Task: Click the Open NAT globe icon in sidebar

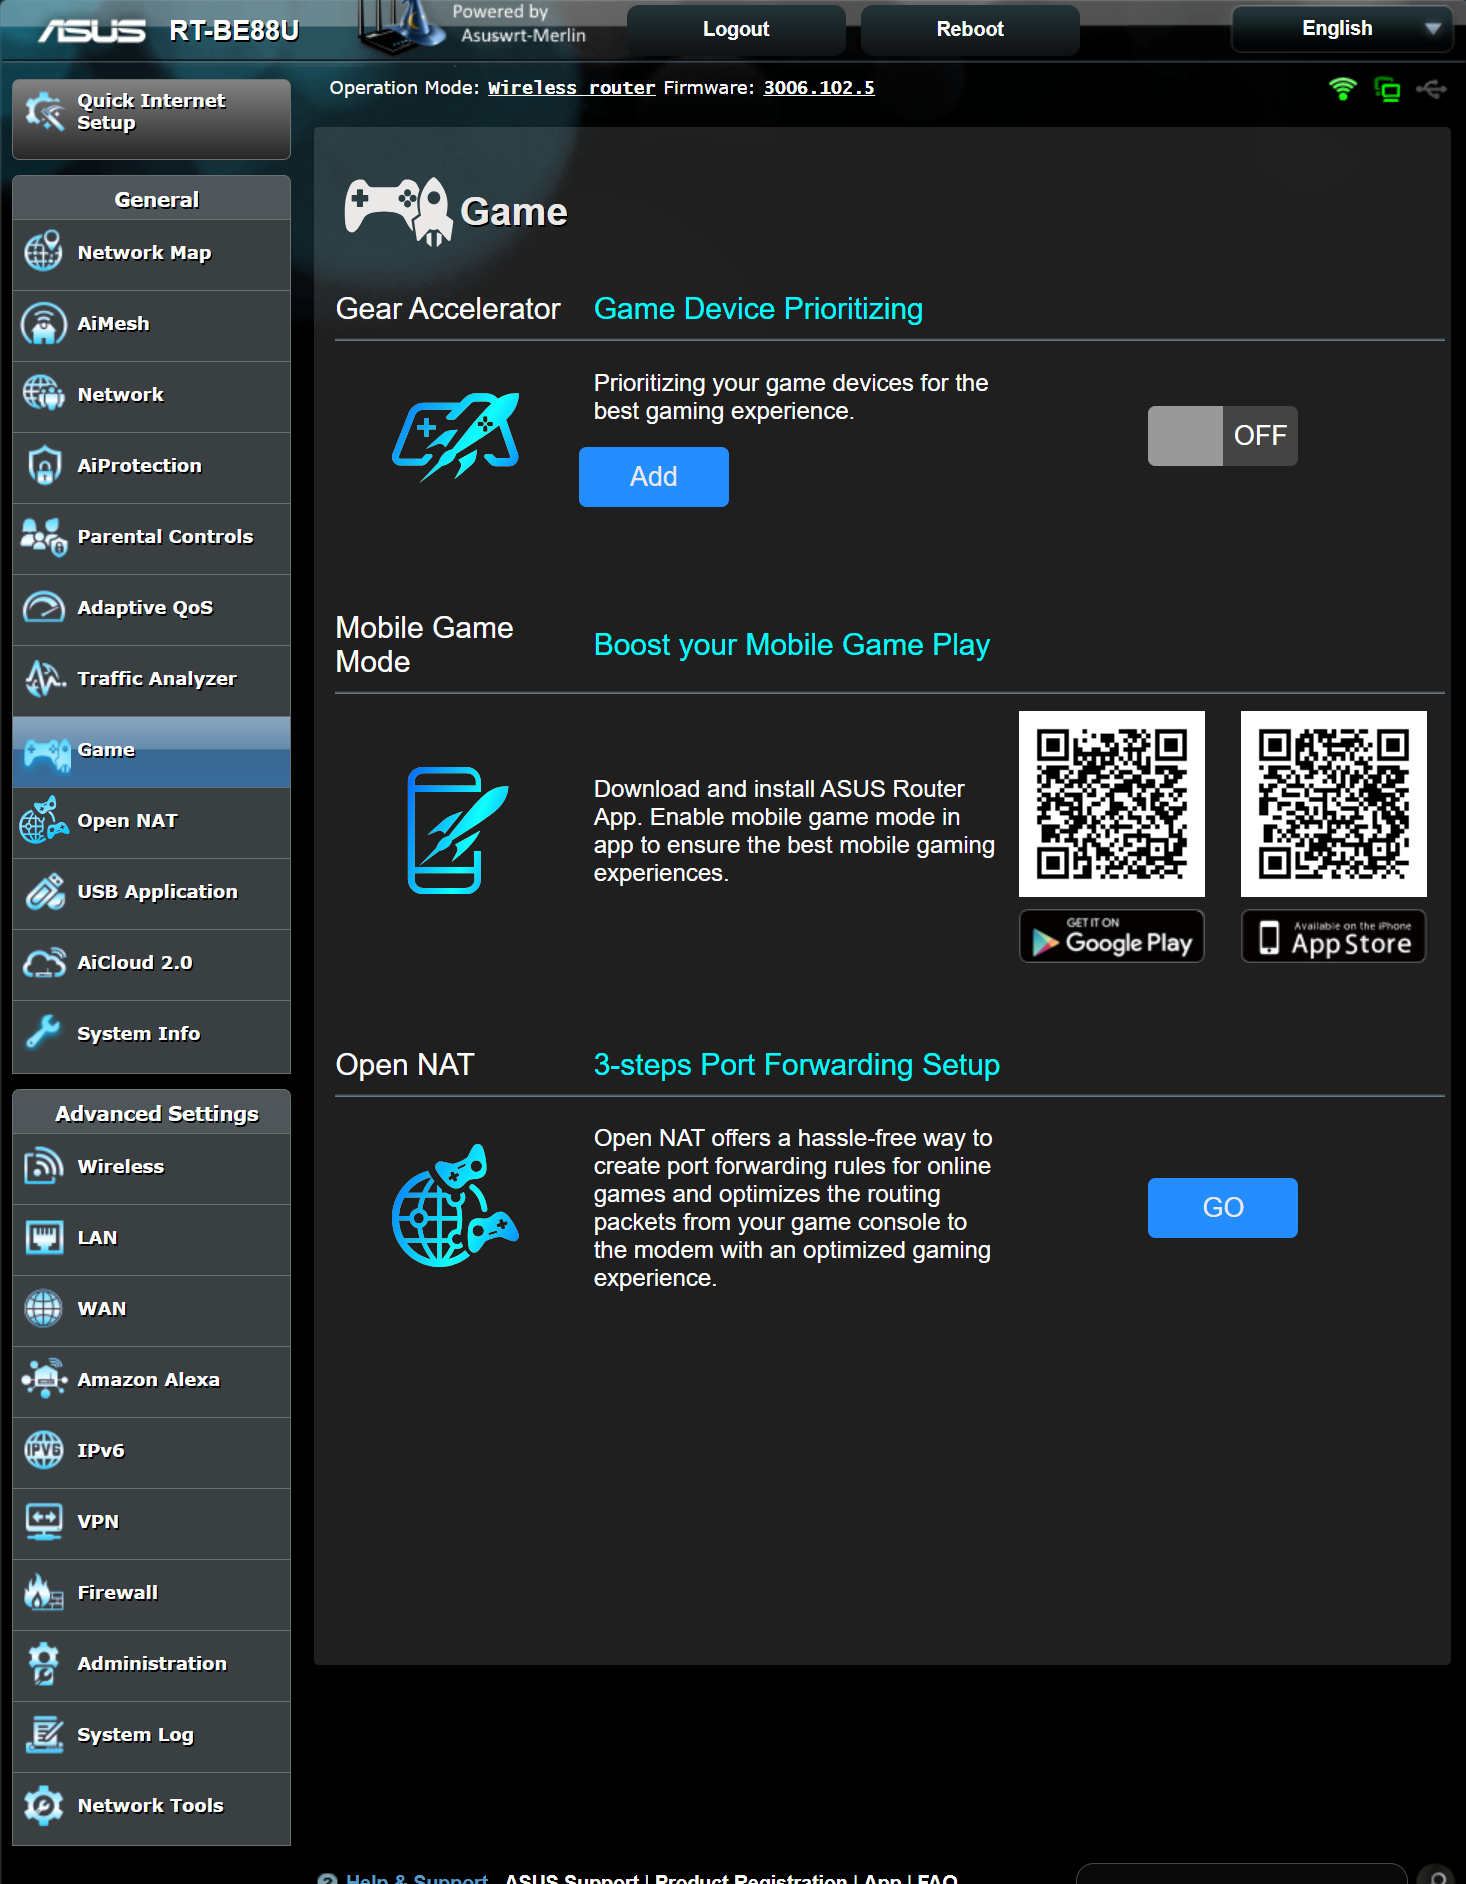Action: 44,821
